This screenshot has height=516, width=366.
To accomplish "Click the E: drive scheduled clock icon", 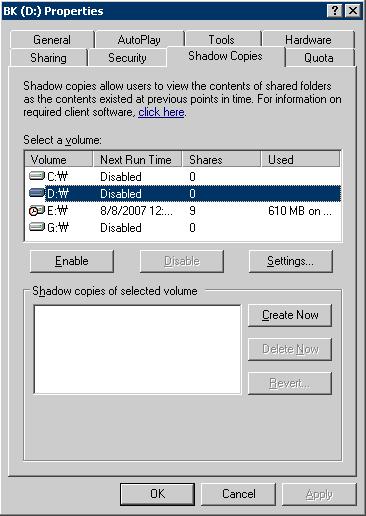I will 37,210.
